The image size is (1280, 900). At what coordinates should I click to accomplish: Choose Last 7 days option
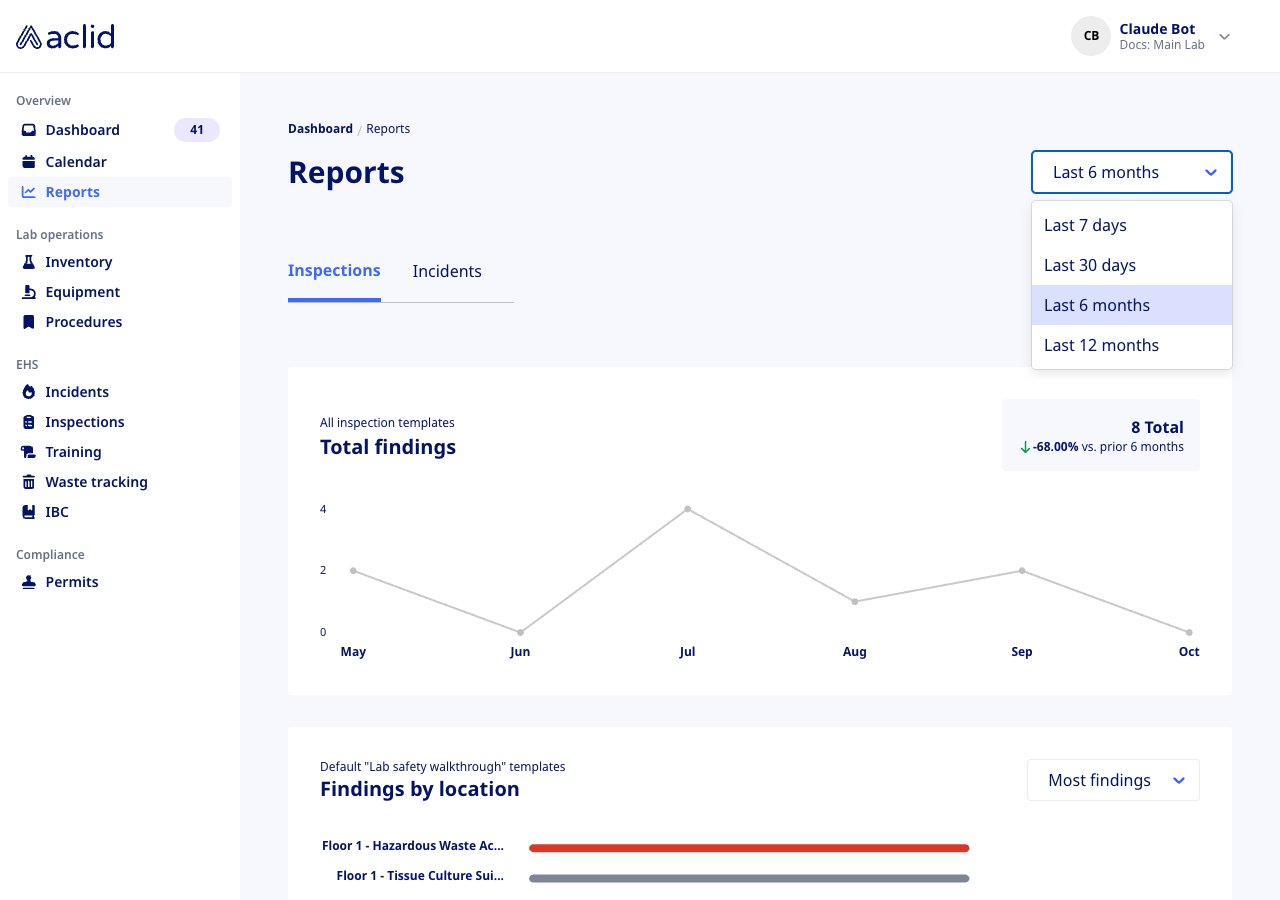click(1132, 225)
